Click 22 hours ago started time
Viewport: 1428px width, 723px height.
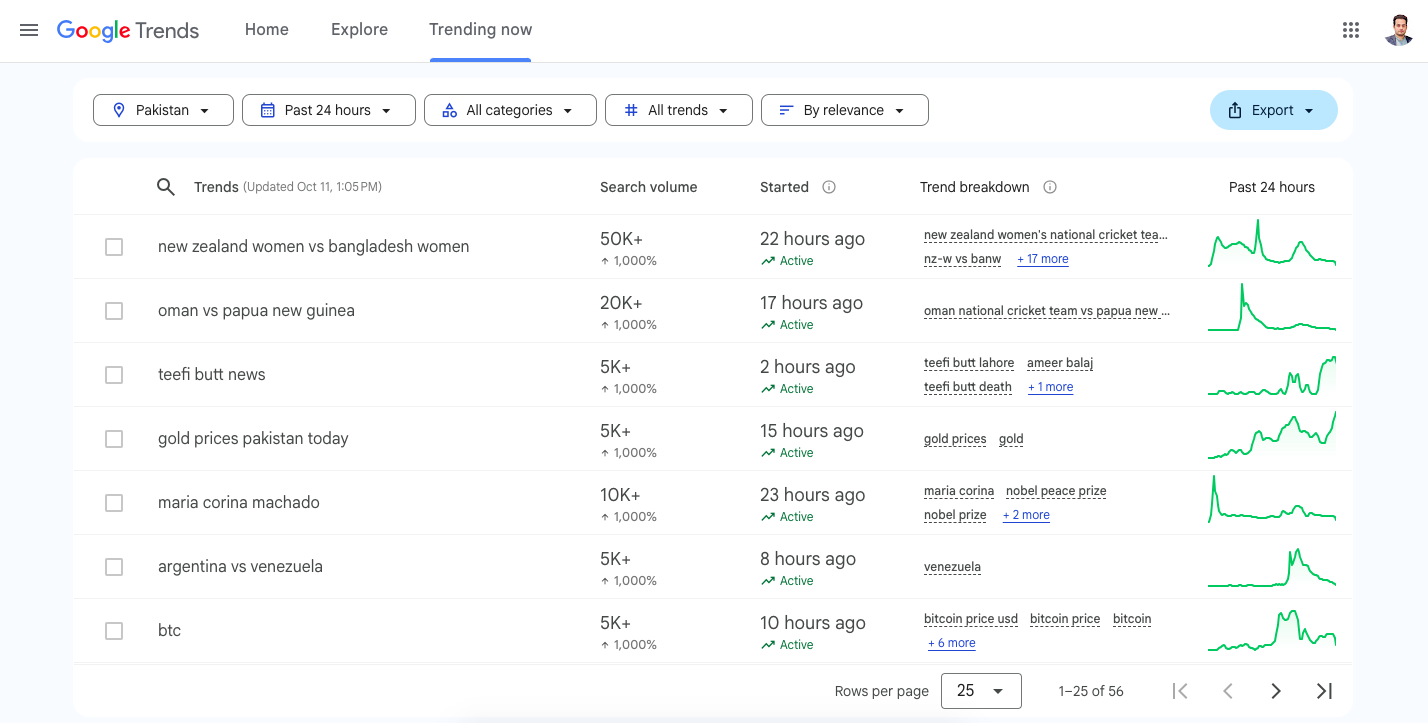point(812,239)
